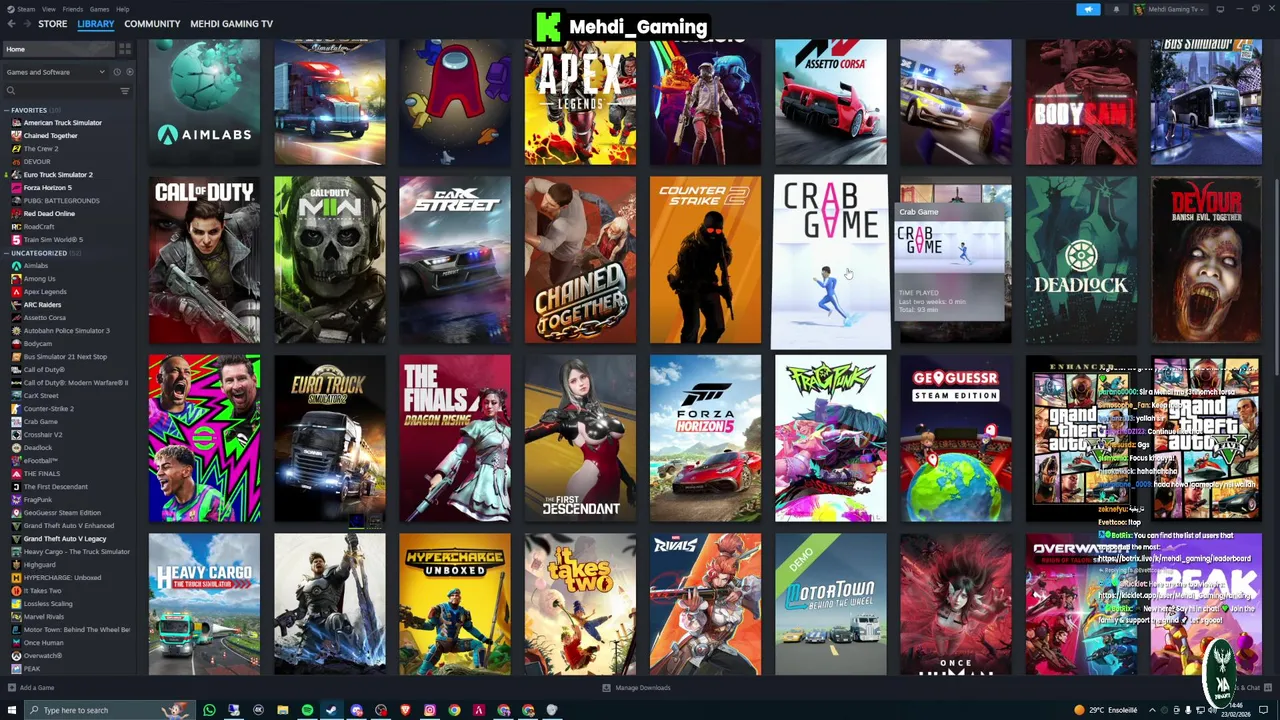Open Brave browser from taskbar
This screenshot has width=1280, height=720.
[x=405, y=710]
